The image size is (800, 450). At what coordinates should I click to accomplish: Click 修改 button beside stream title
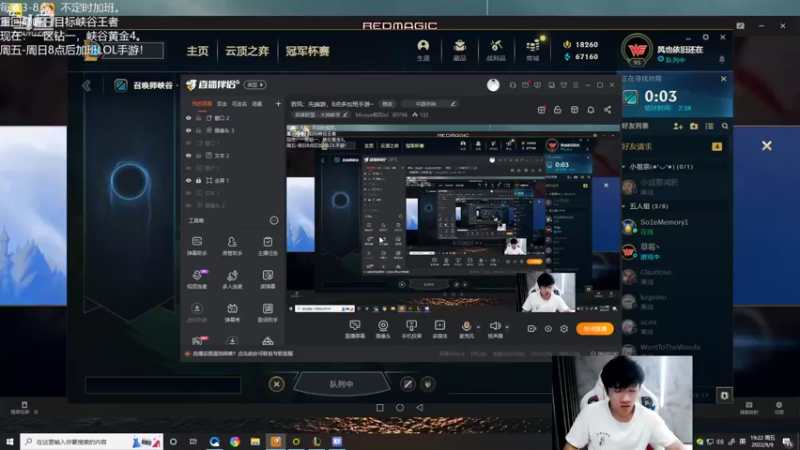(388, 104)
